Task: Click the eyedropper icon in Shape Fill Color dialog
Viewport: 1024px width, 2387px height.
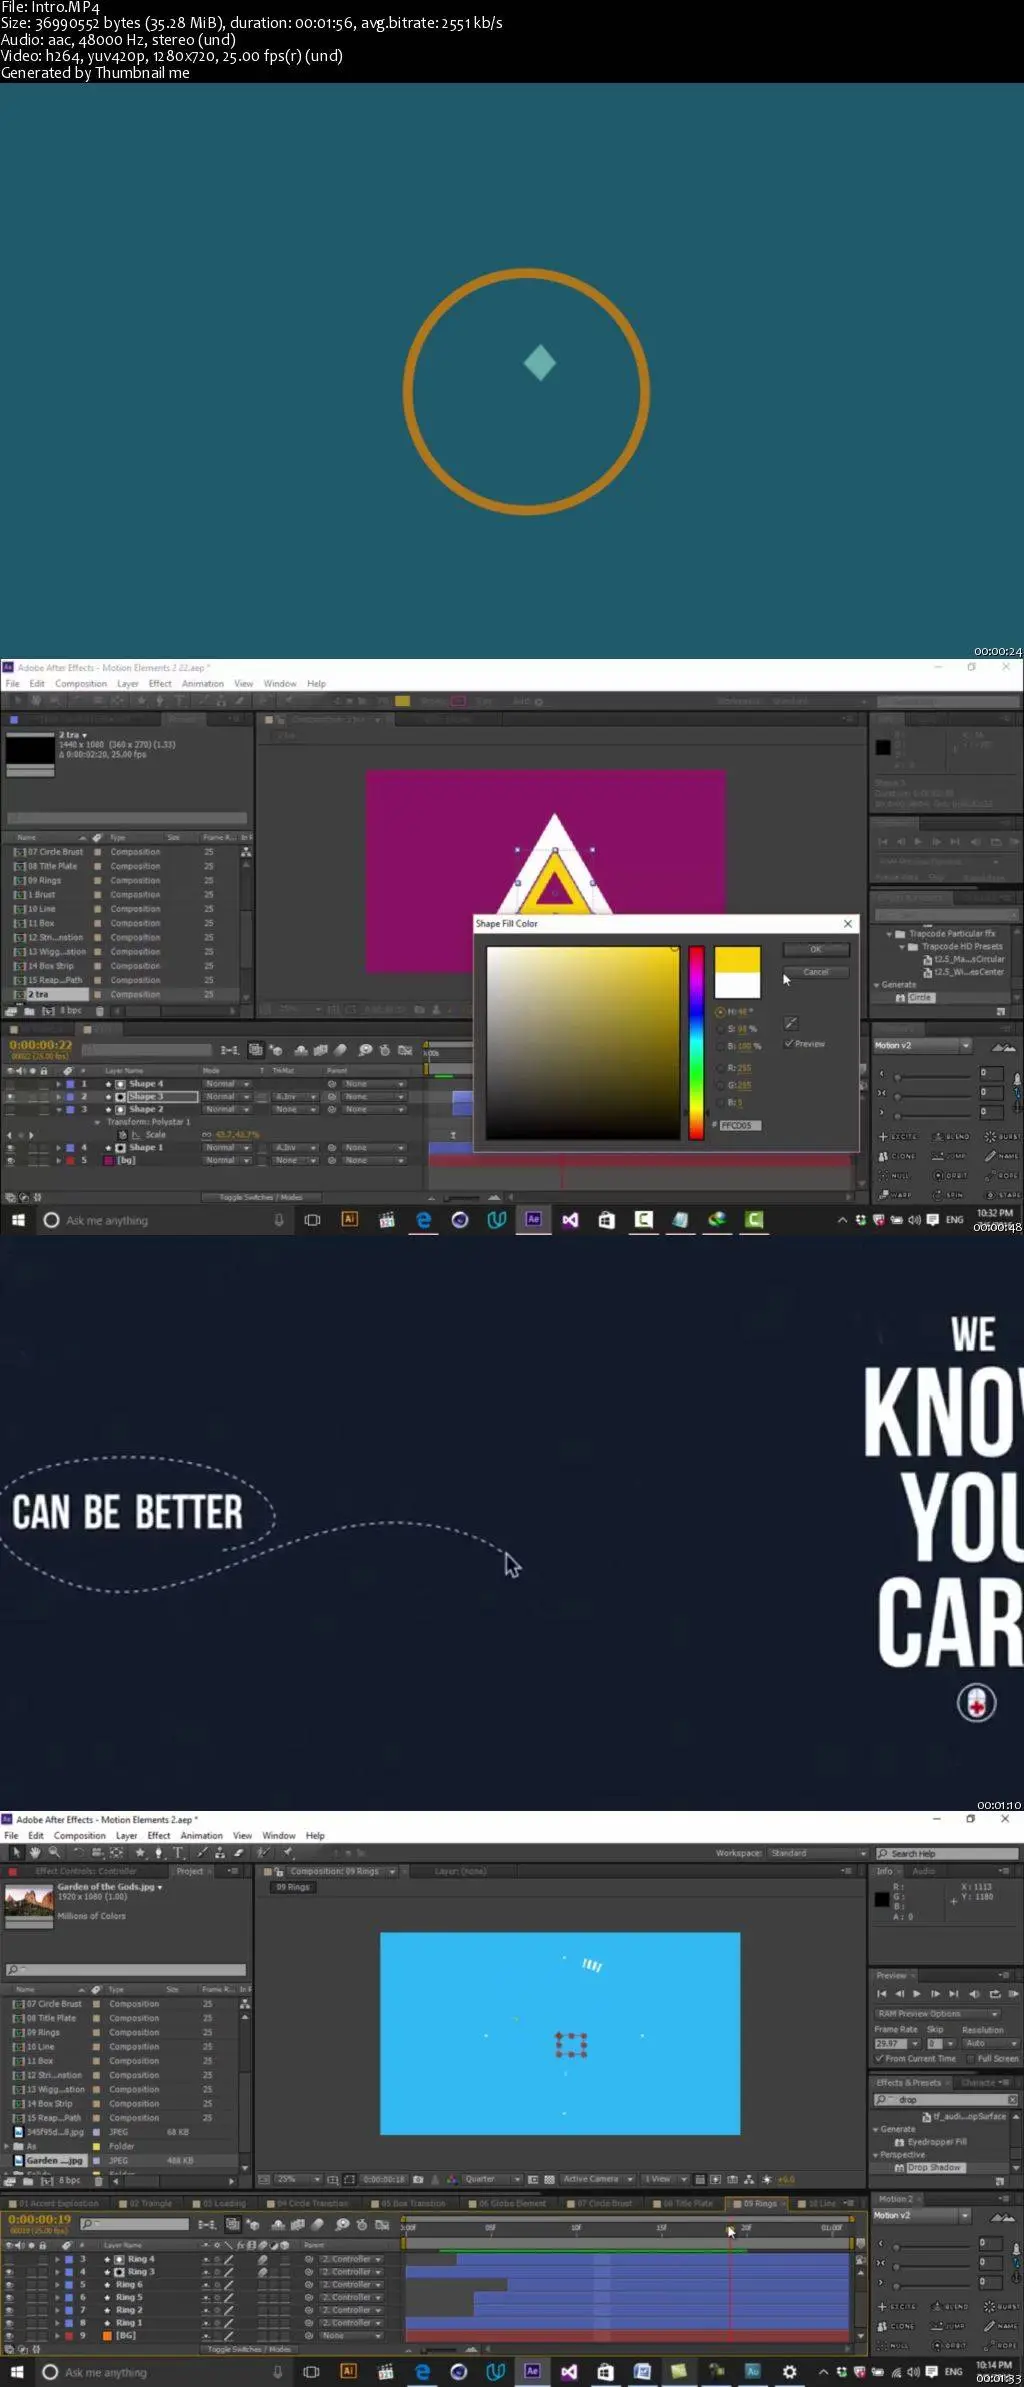Action: 791,1023
